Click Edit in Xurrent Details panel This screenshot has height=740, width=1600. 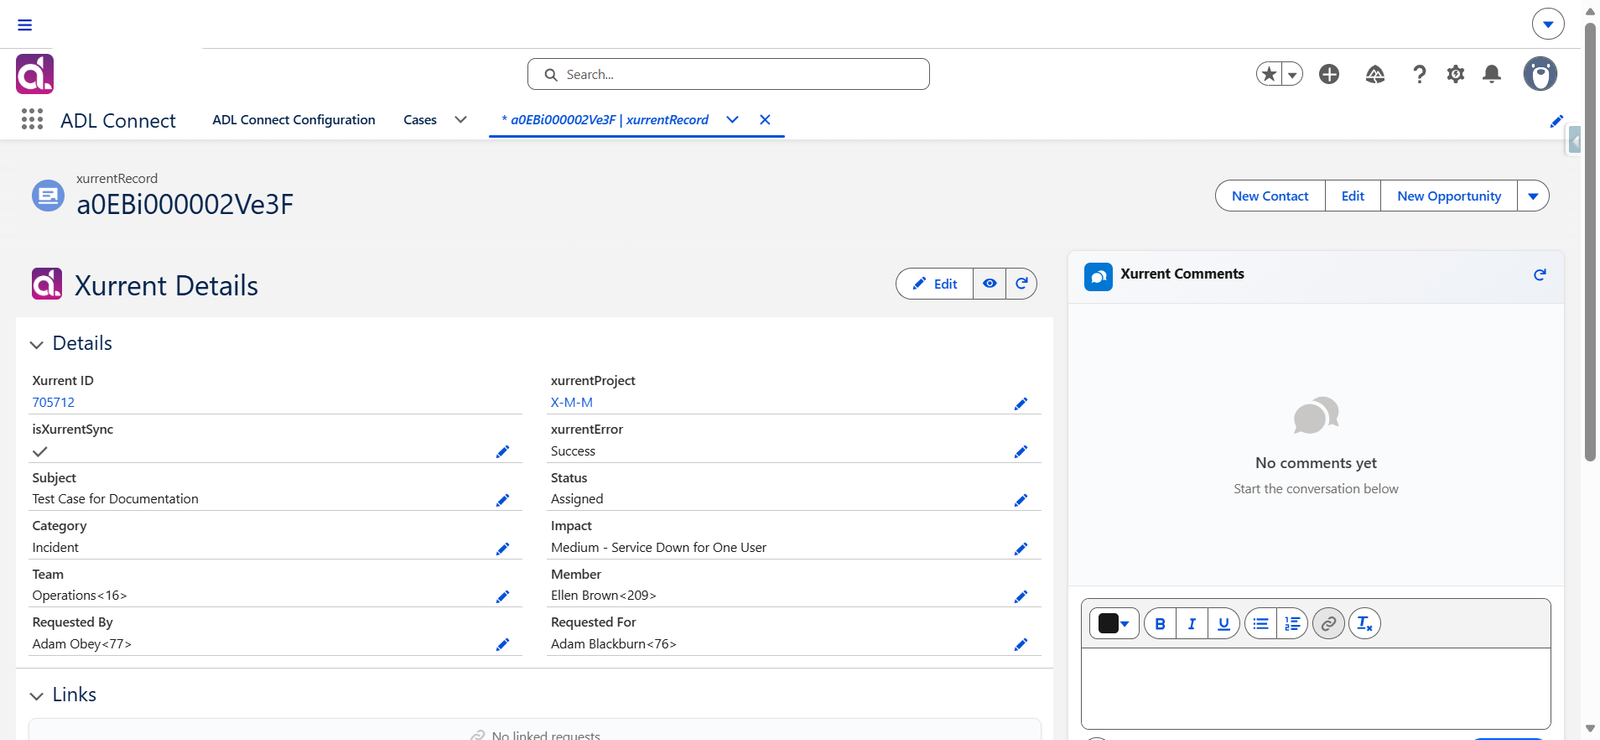click(x=935, y=284)
